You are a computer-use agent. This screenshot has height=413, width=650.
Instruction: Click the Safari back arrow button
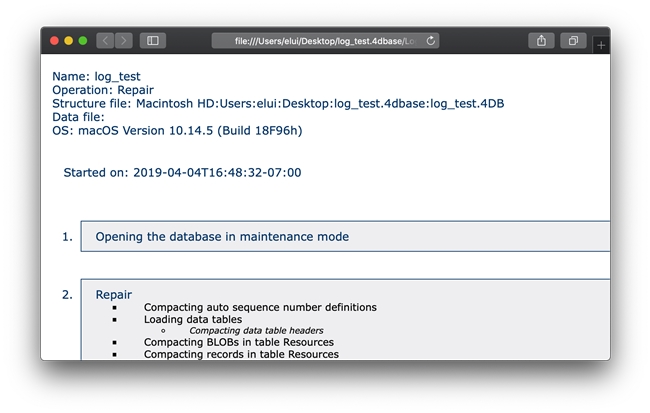point(105,41)
